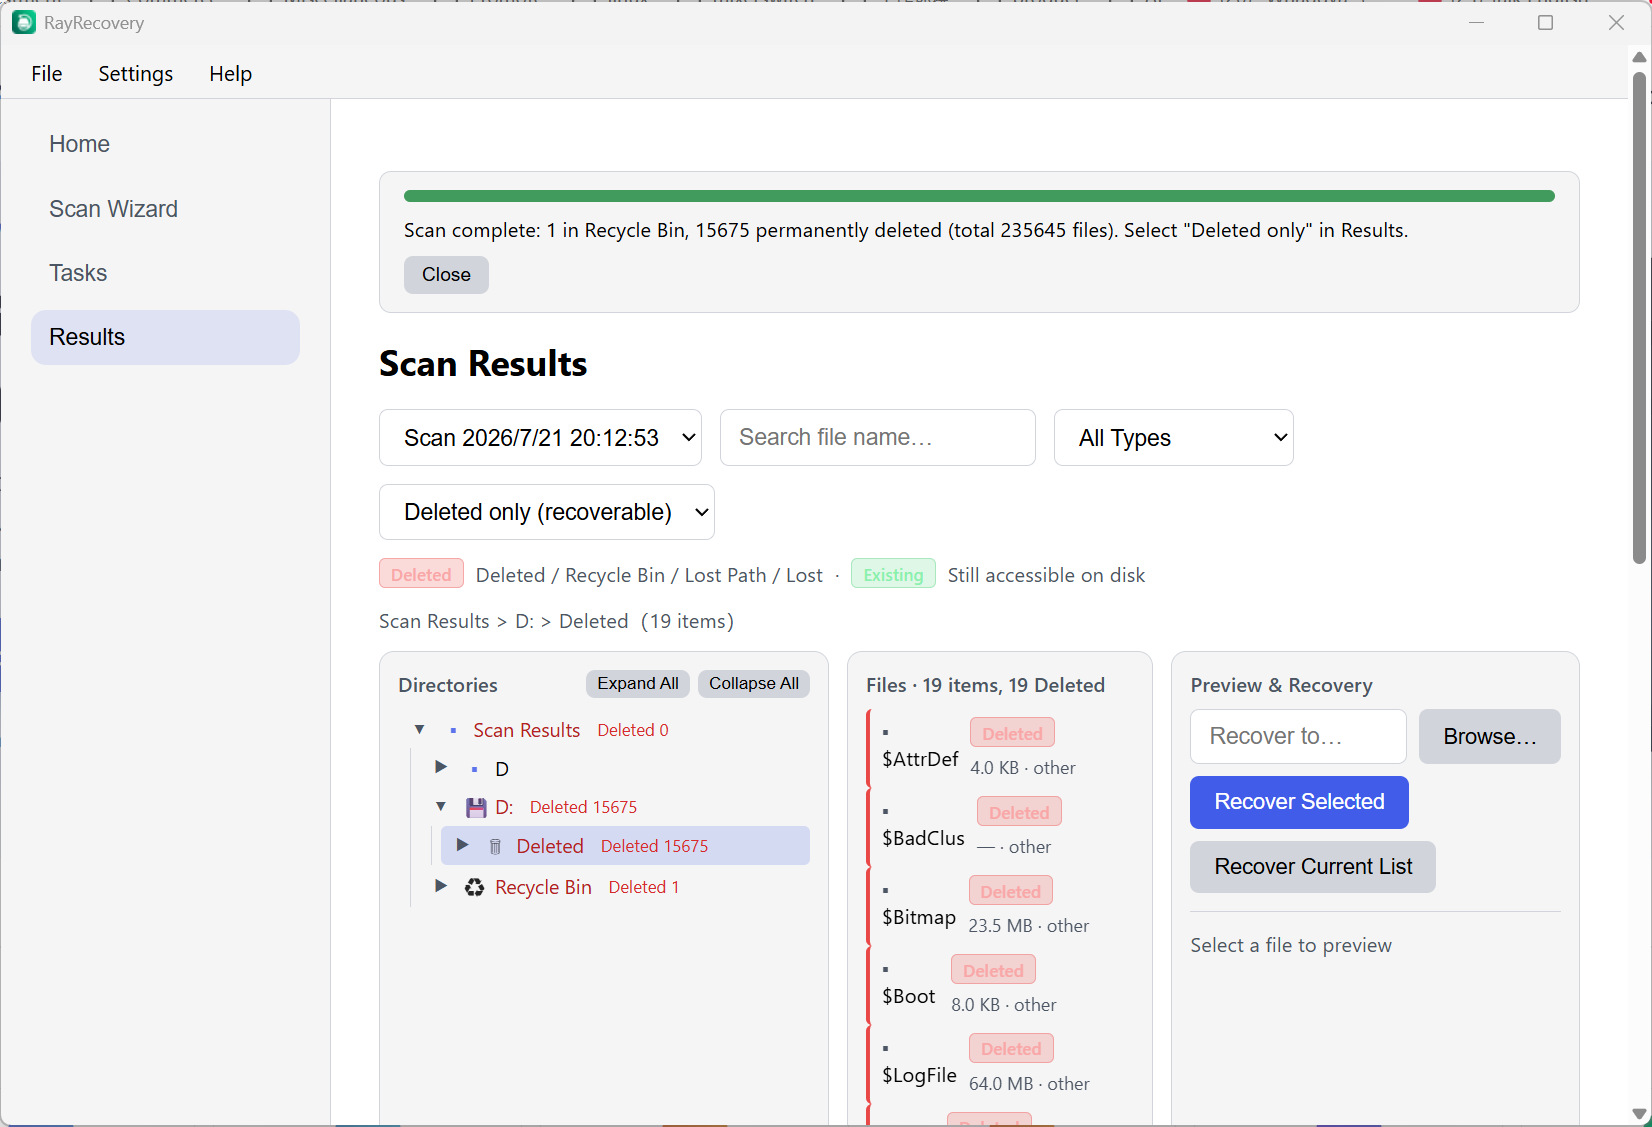Click Recover Selected
Screen dimensions: 1652x1127
(1299, 802)
